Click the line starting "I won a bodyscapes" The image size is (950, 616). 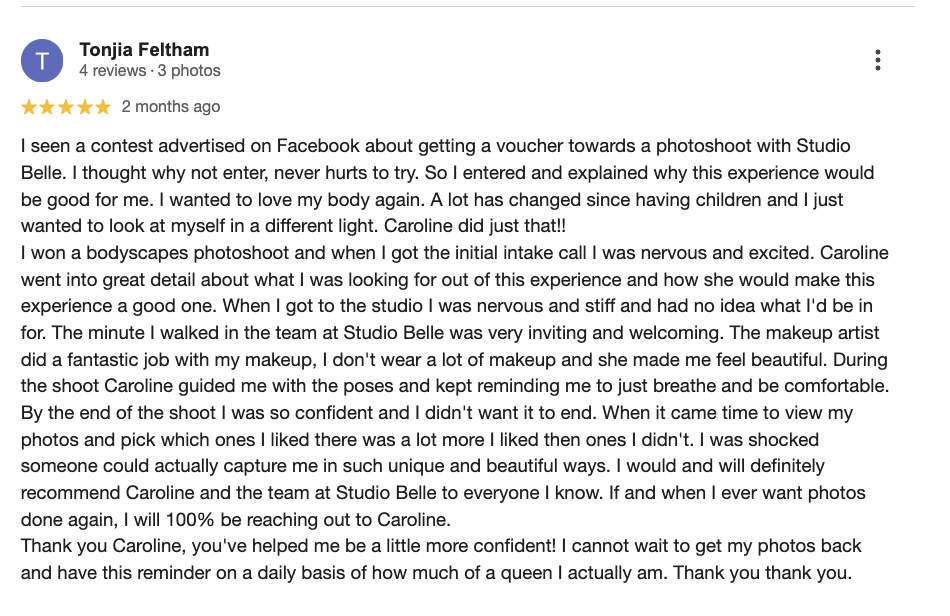(454, 253)
